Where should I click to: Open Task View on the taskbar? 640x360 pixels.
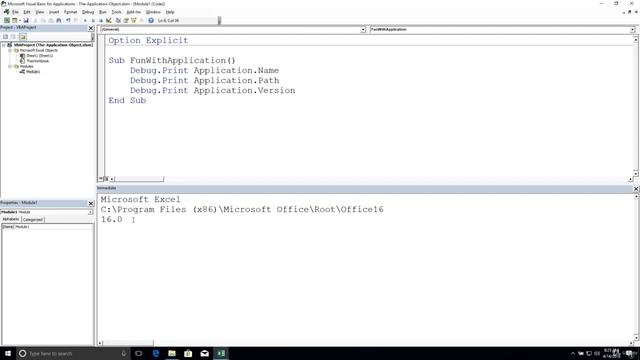point(139,353)
